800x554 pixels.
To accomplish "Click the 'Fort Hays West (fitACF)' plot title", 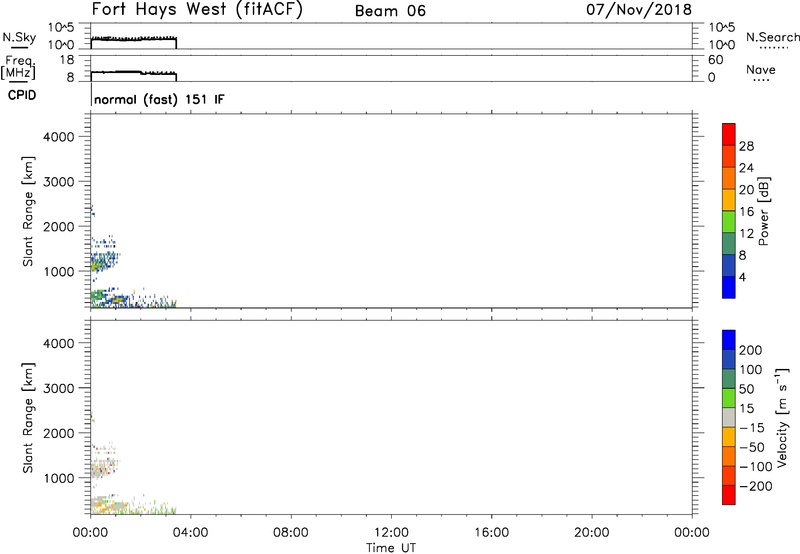I will click(x=197, y=9).
